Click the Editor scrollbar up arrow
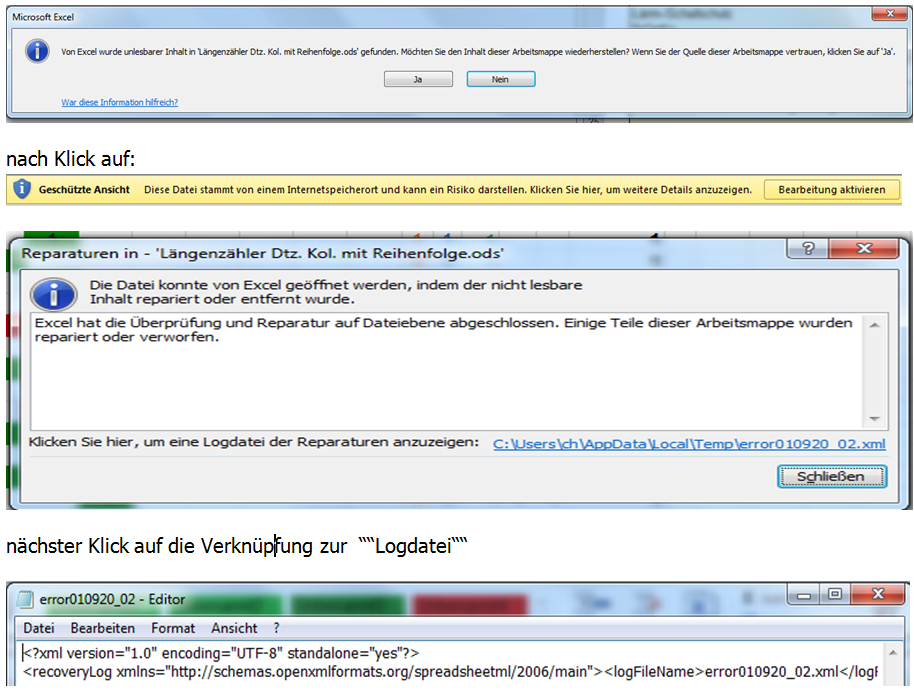Image resolution: width=914 pixels, height=696 pixels. [x=893, y=652]
